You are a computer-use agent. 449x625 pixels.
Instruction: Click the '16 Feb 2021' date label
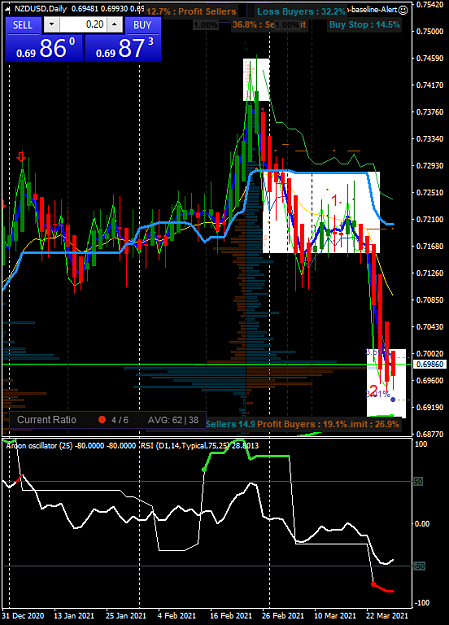pos(231,616)
